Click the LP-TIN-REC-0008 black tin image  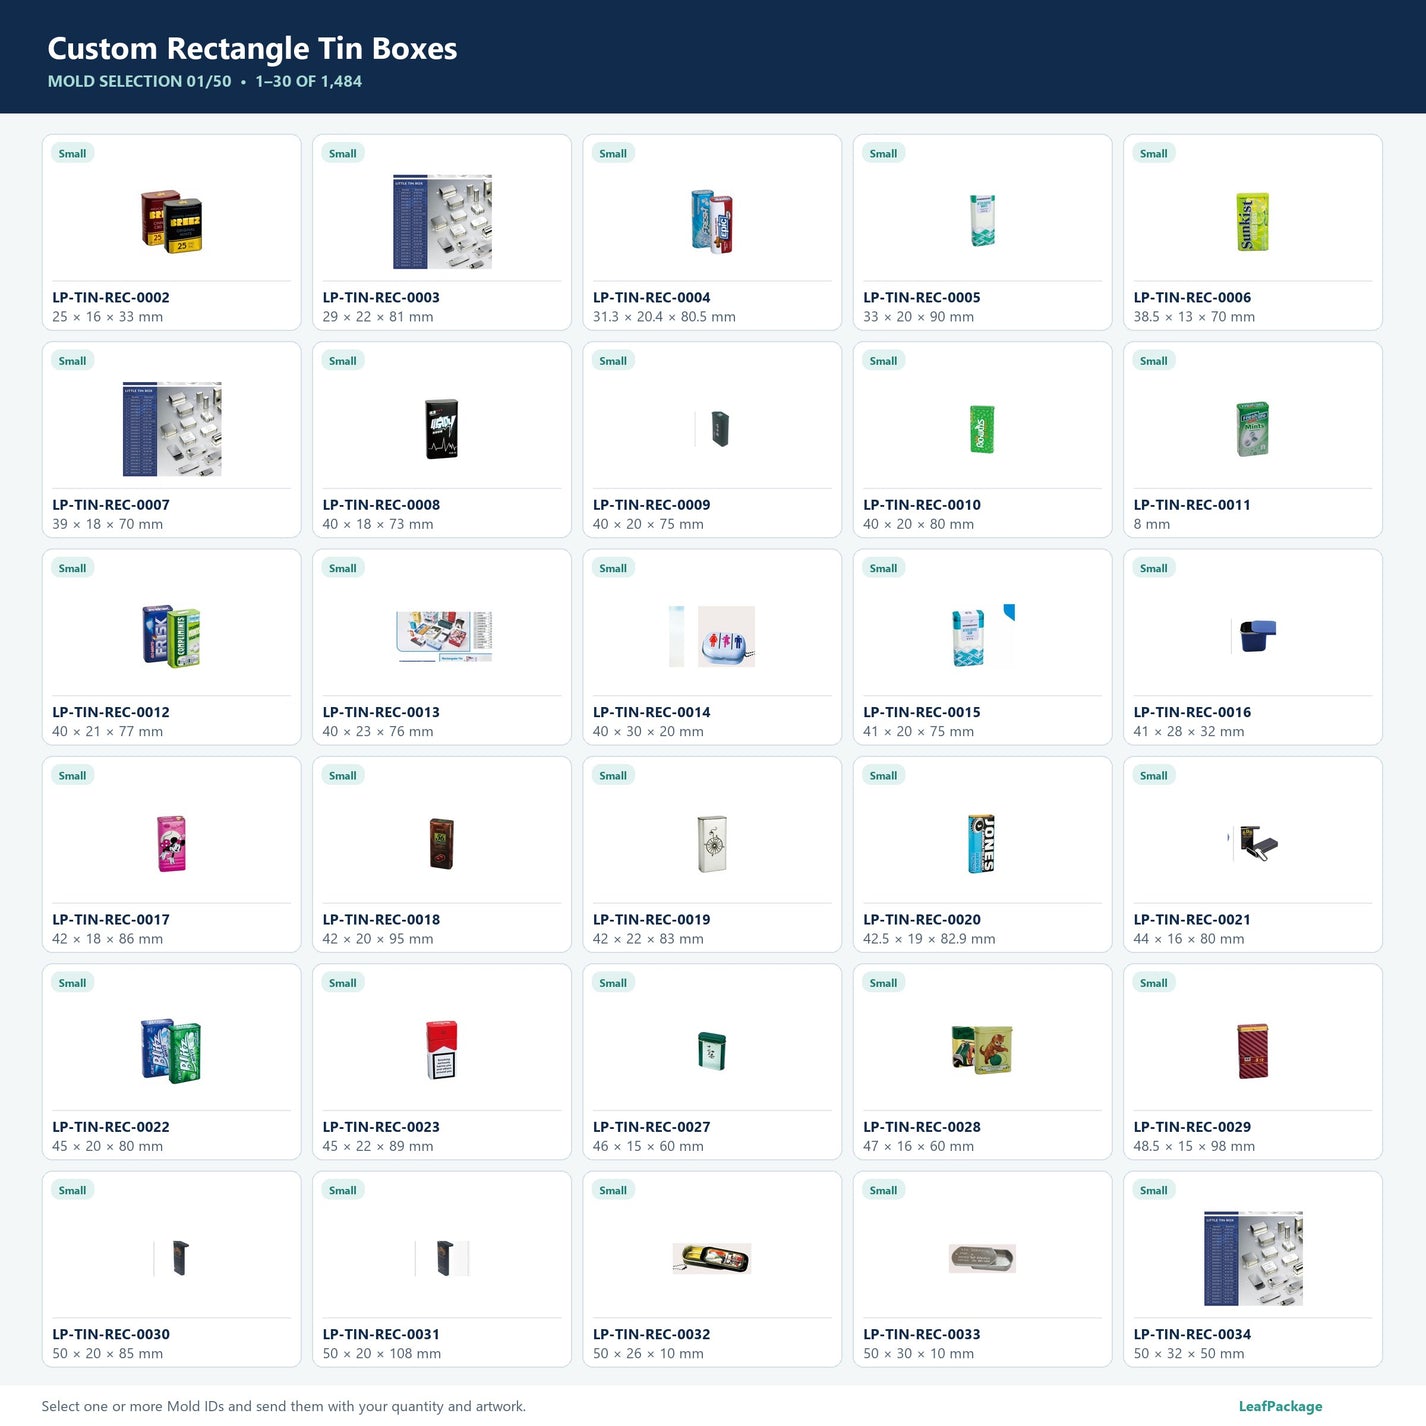pyautogui.click(x=441, y=429)
